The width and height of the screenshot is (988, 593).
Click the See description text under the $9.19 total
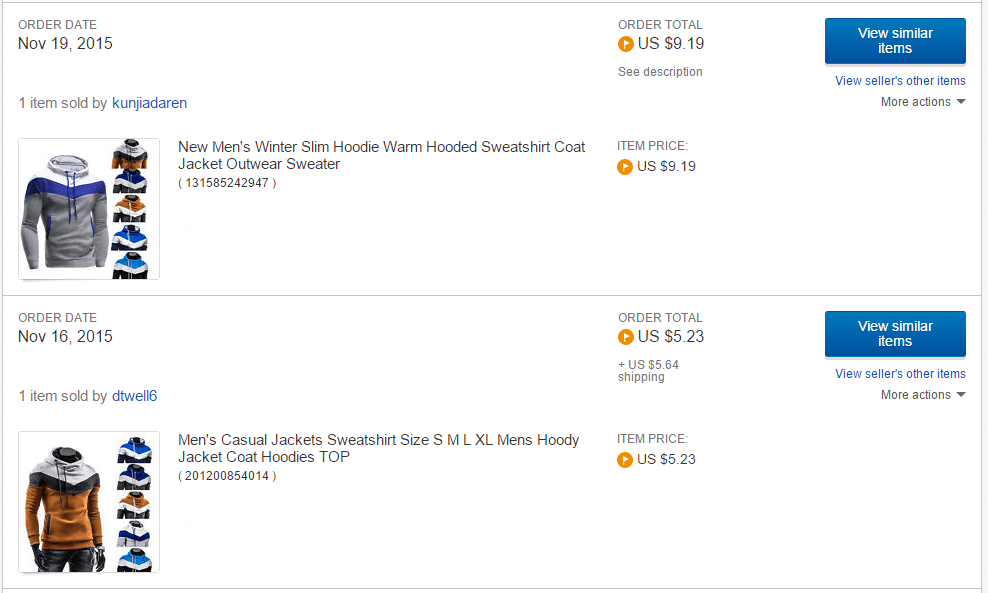tap(660, 72)
